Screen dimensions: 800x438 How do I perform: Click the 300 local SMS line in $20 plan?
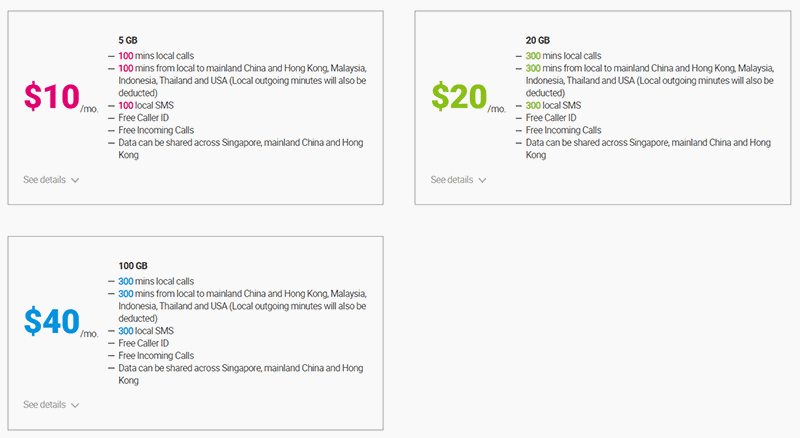pos(555,105)
